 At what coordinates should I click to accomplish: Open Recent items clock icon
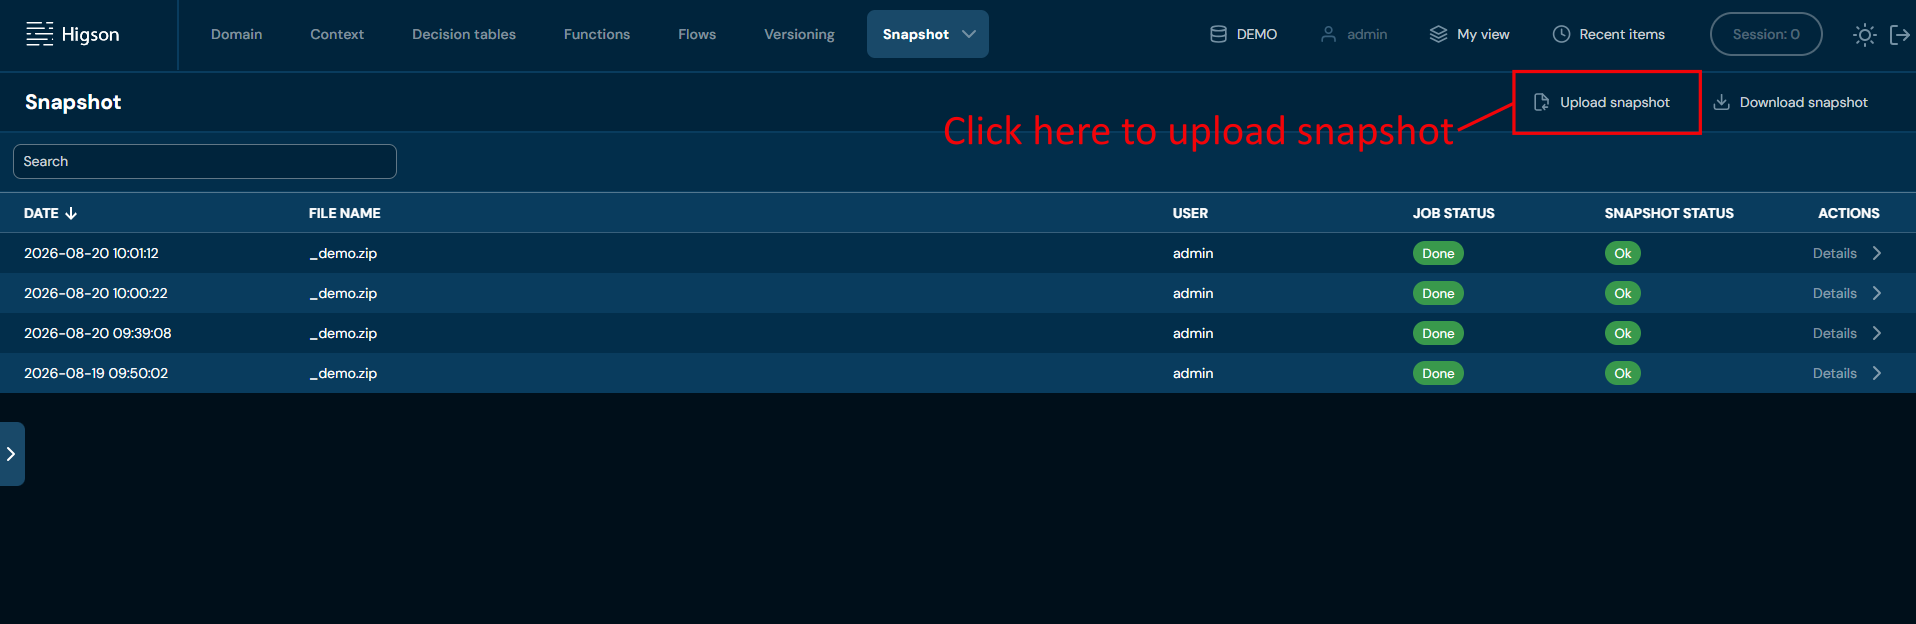coord(1561,34)
